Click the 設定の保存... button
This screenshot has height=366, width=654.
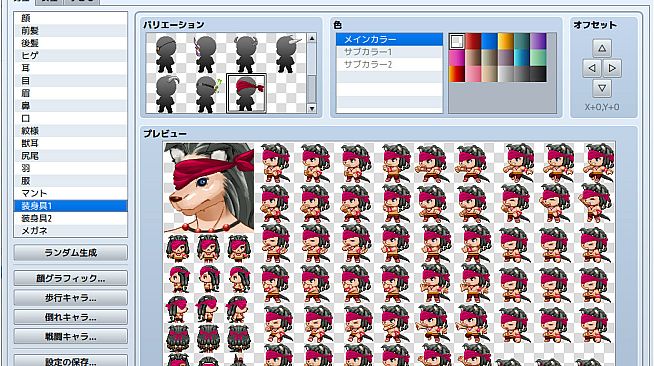pyautogui.click(x=70, y=361)
